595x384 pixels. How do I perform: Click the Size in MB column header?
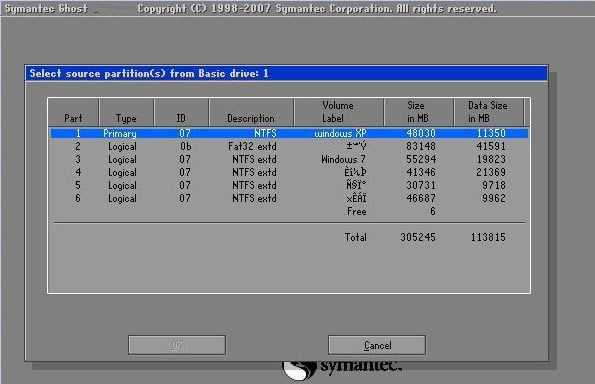(418, 112)
